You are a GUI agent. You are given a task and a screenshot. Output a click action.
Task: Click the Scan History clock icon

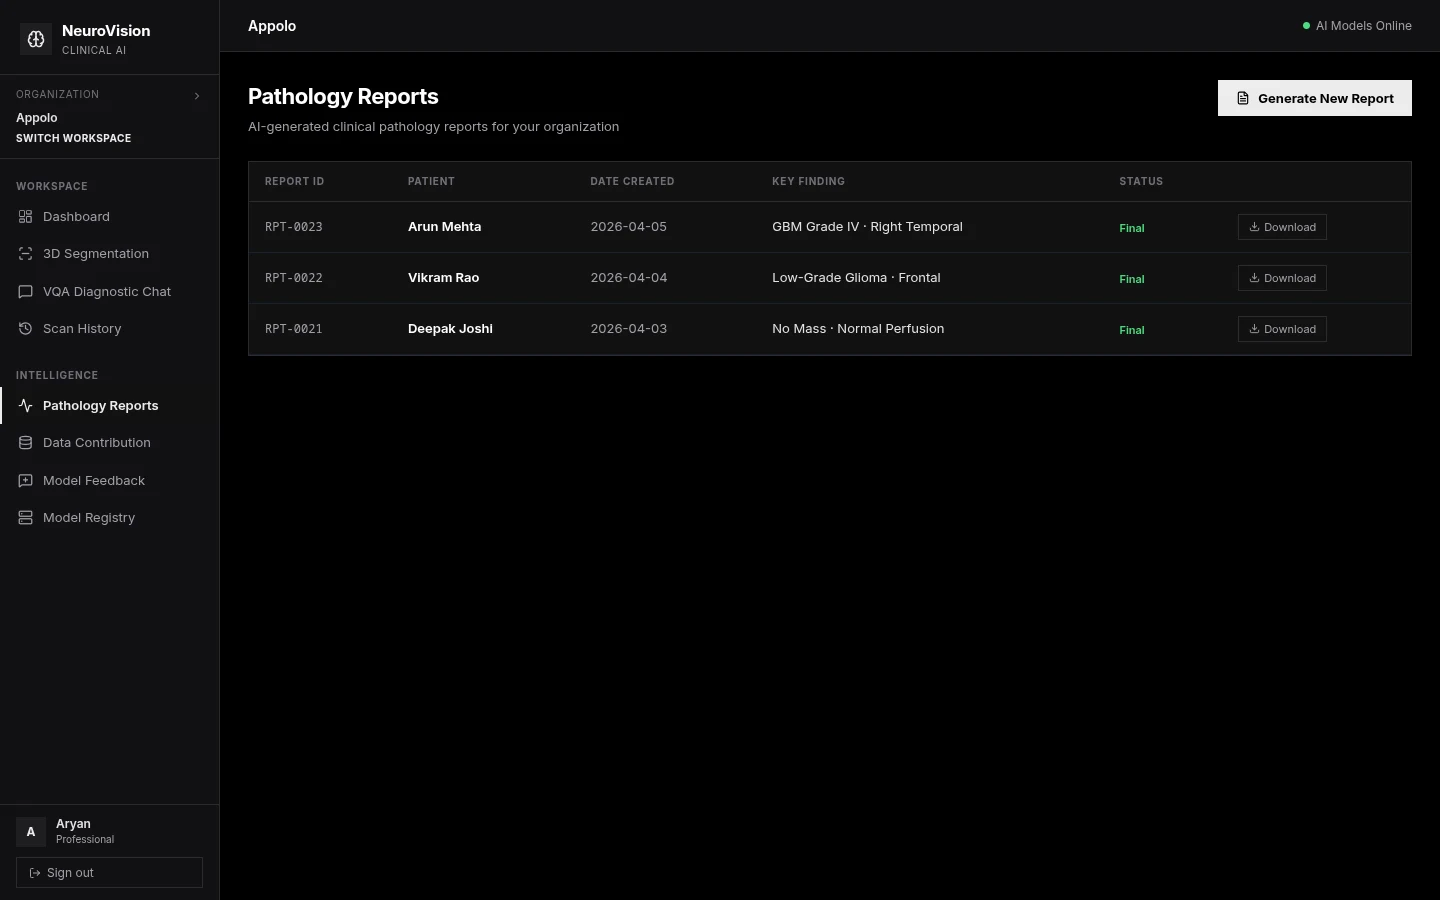point(26,329)
